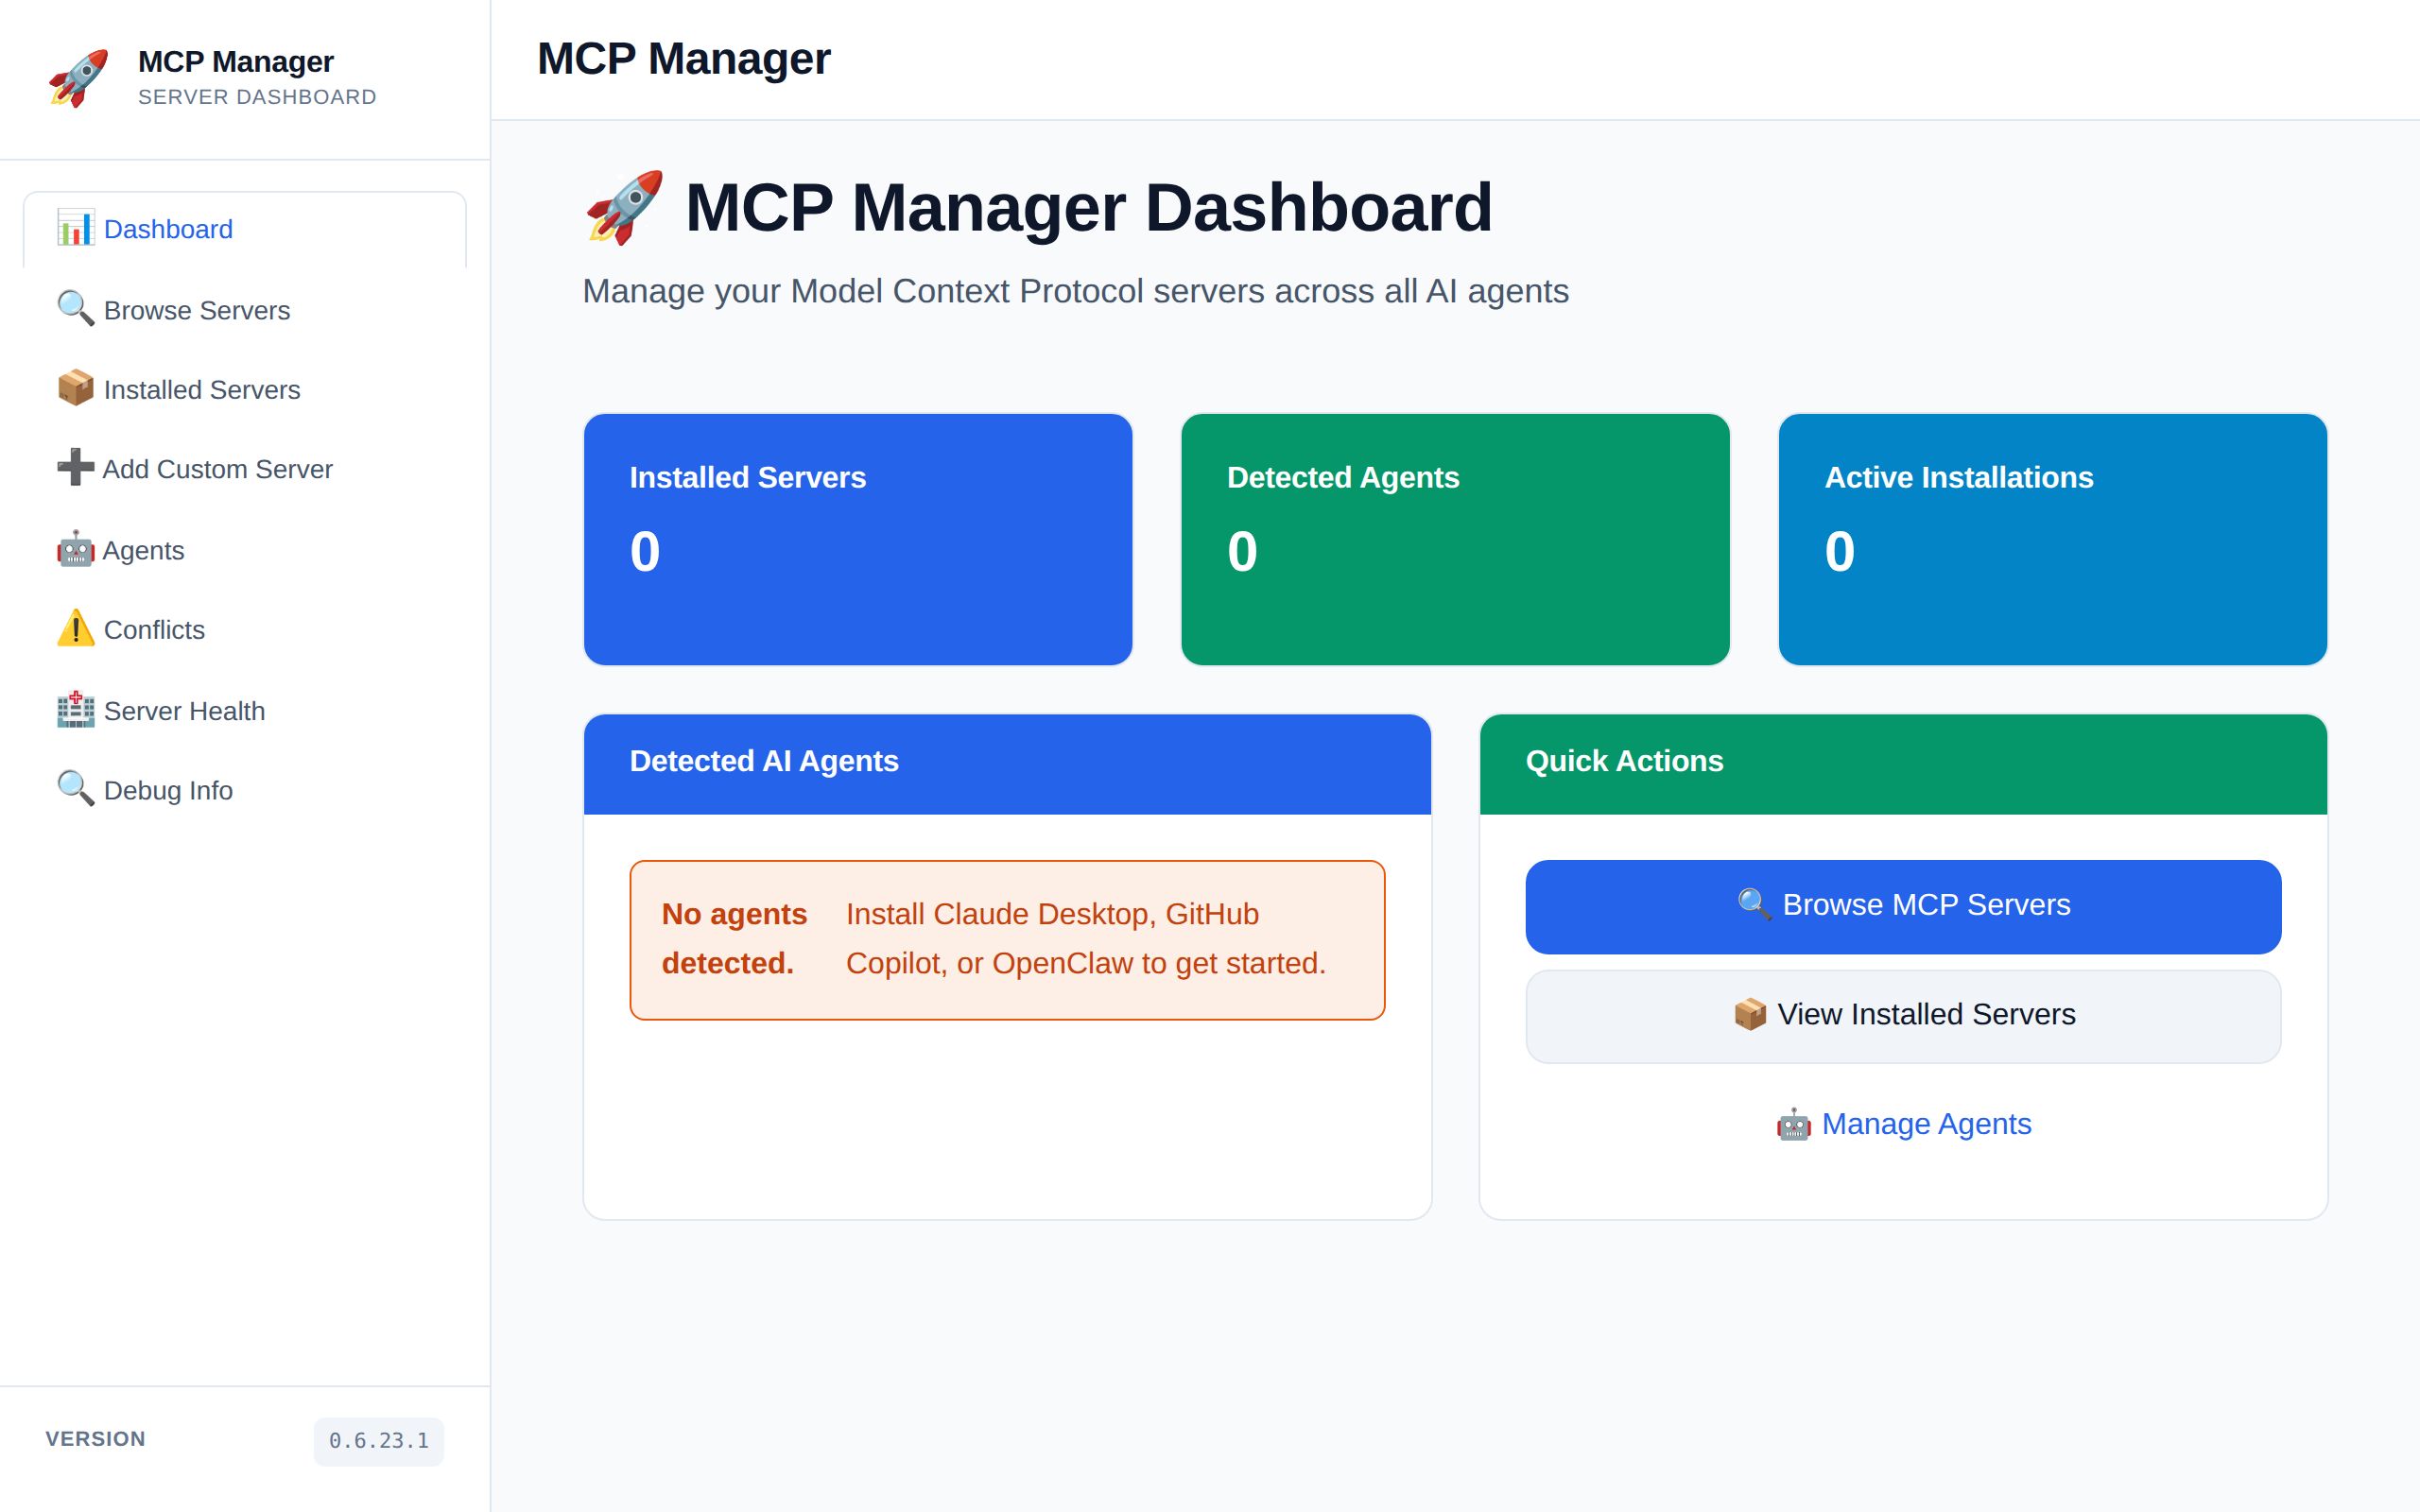The height and width of the screenshot is (1512, 2420).
Task: View Conflicts from the sidebar
Action: coord(245,630)
